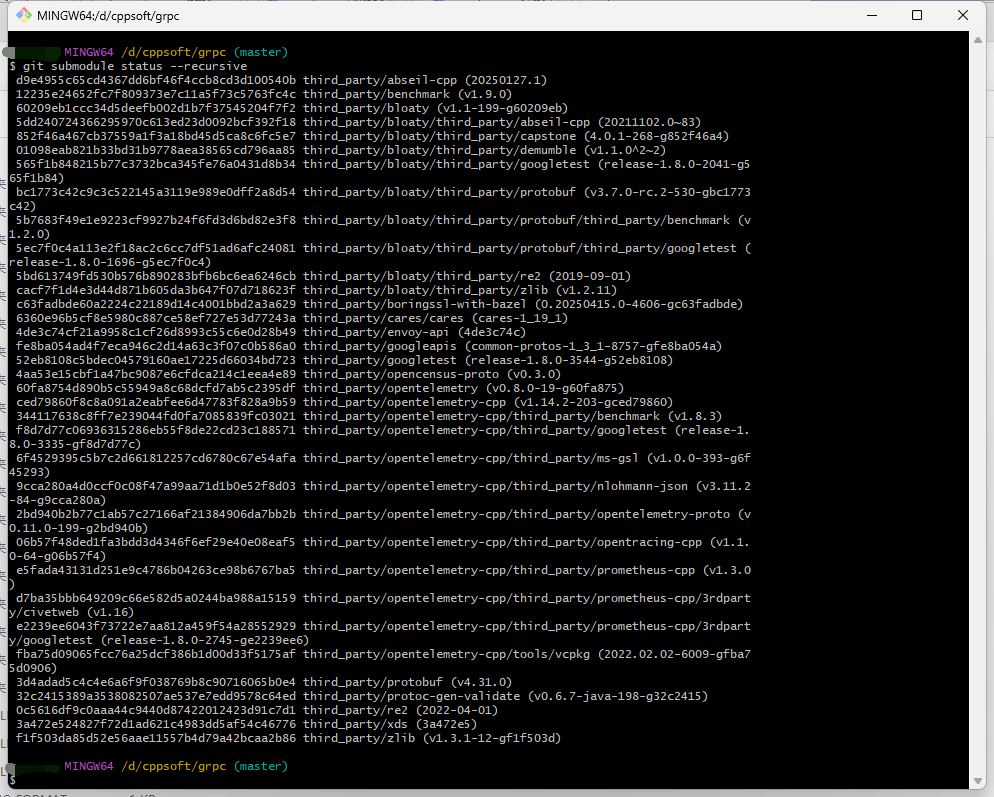Click opentelemetry-cpp/third_party/opentracing-cpp path
Screen dimensions: 994x797
pyautogui.click(x=502, y=541)
